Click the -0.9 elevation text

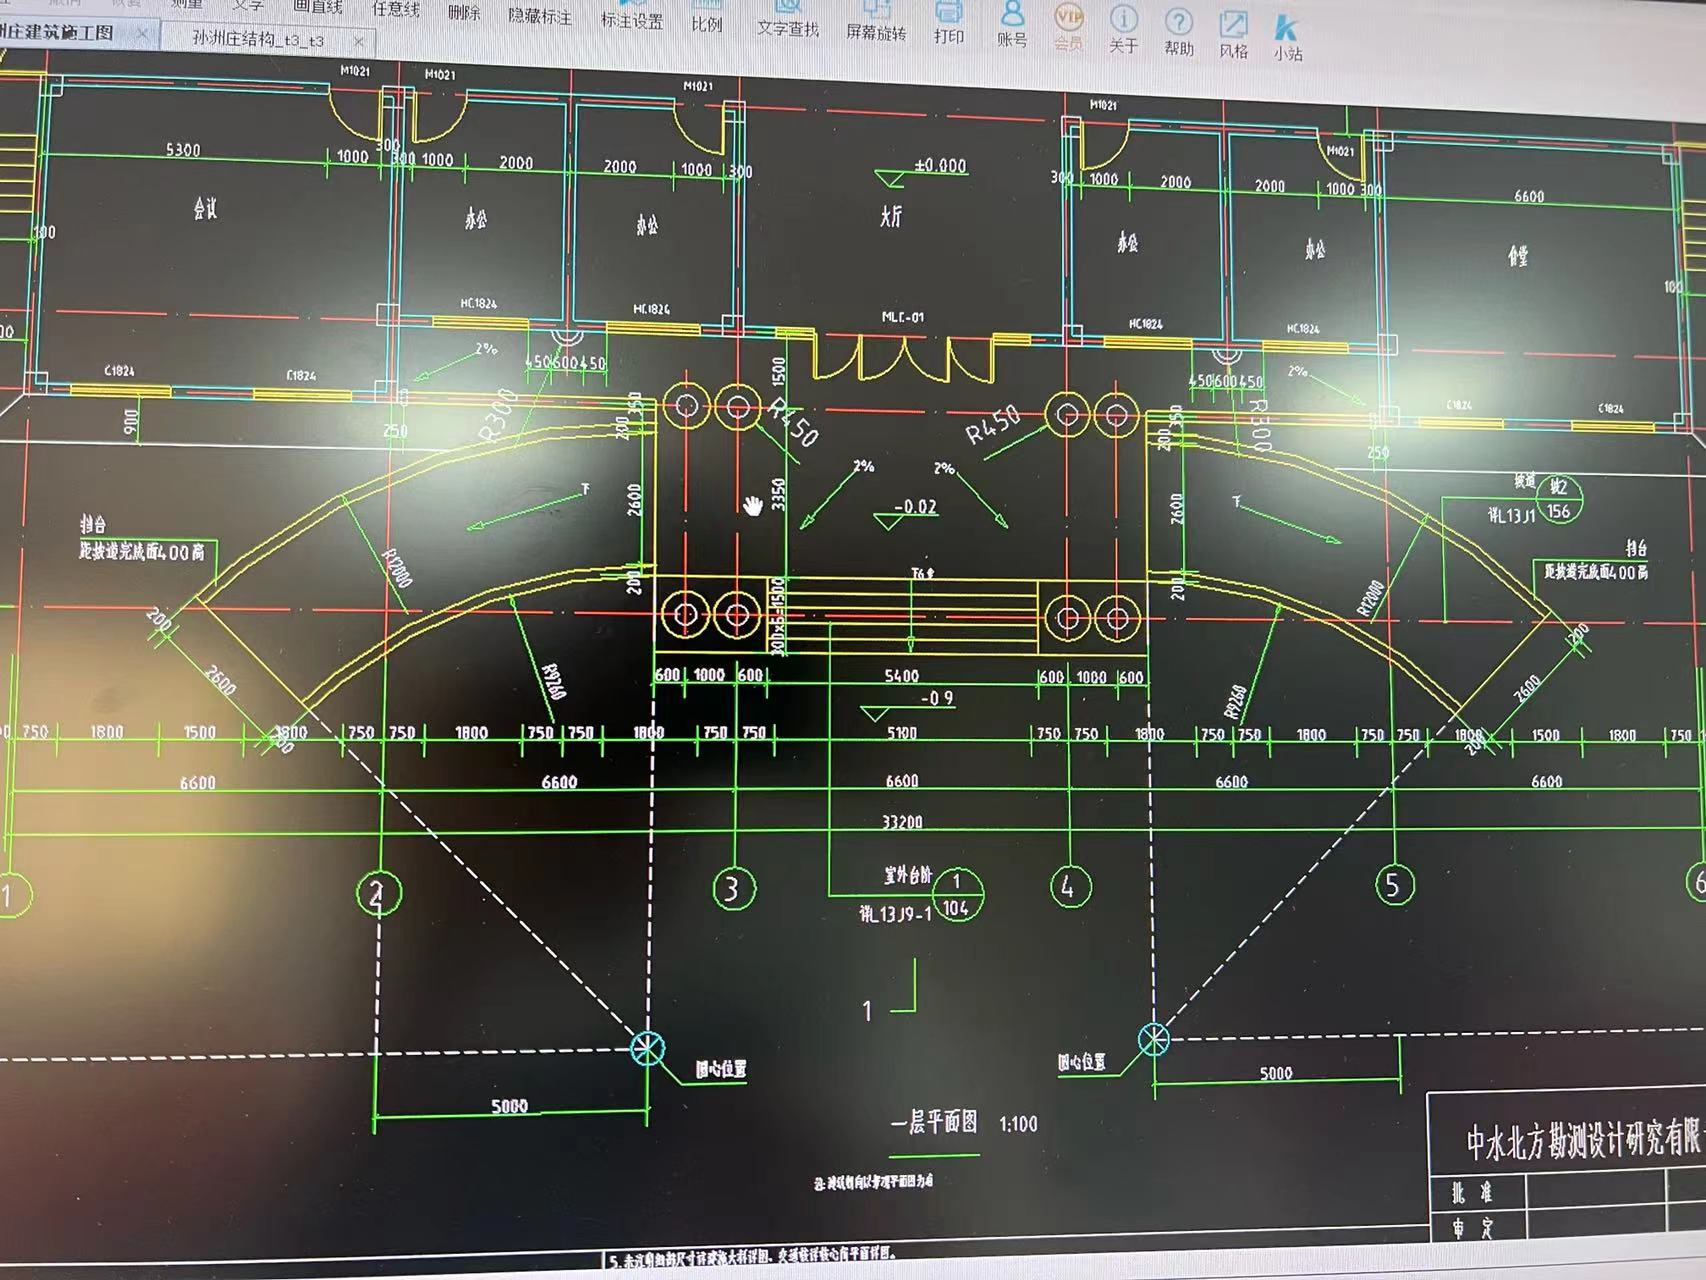937,698
